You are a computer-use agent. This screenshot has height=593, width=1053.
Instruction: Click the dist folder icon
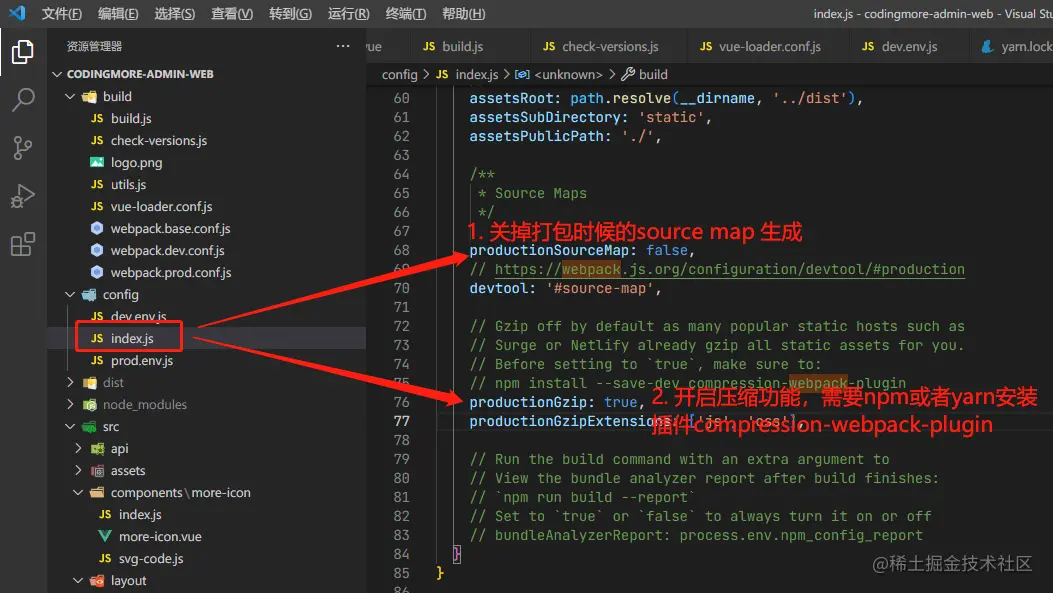[89, 382]
